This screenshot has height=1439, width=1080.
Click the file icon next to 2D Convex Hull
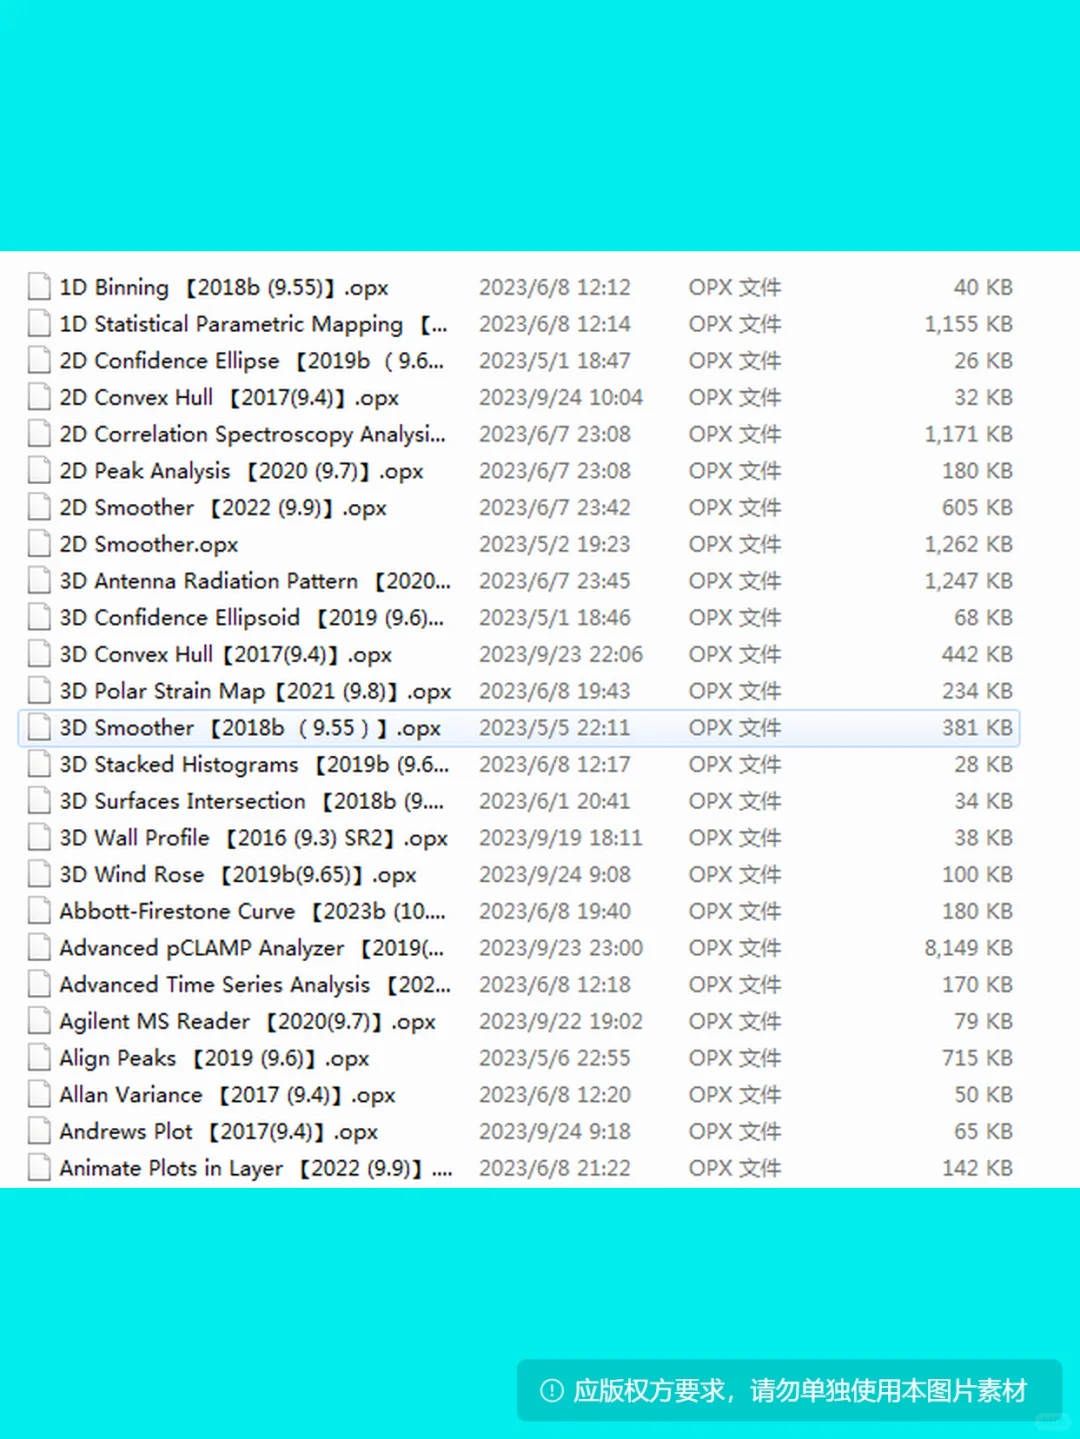click(39, 397)
